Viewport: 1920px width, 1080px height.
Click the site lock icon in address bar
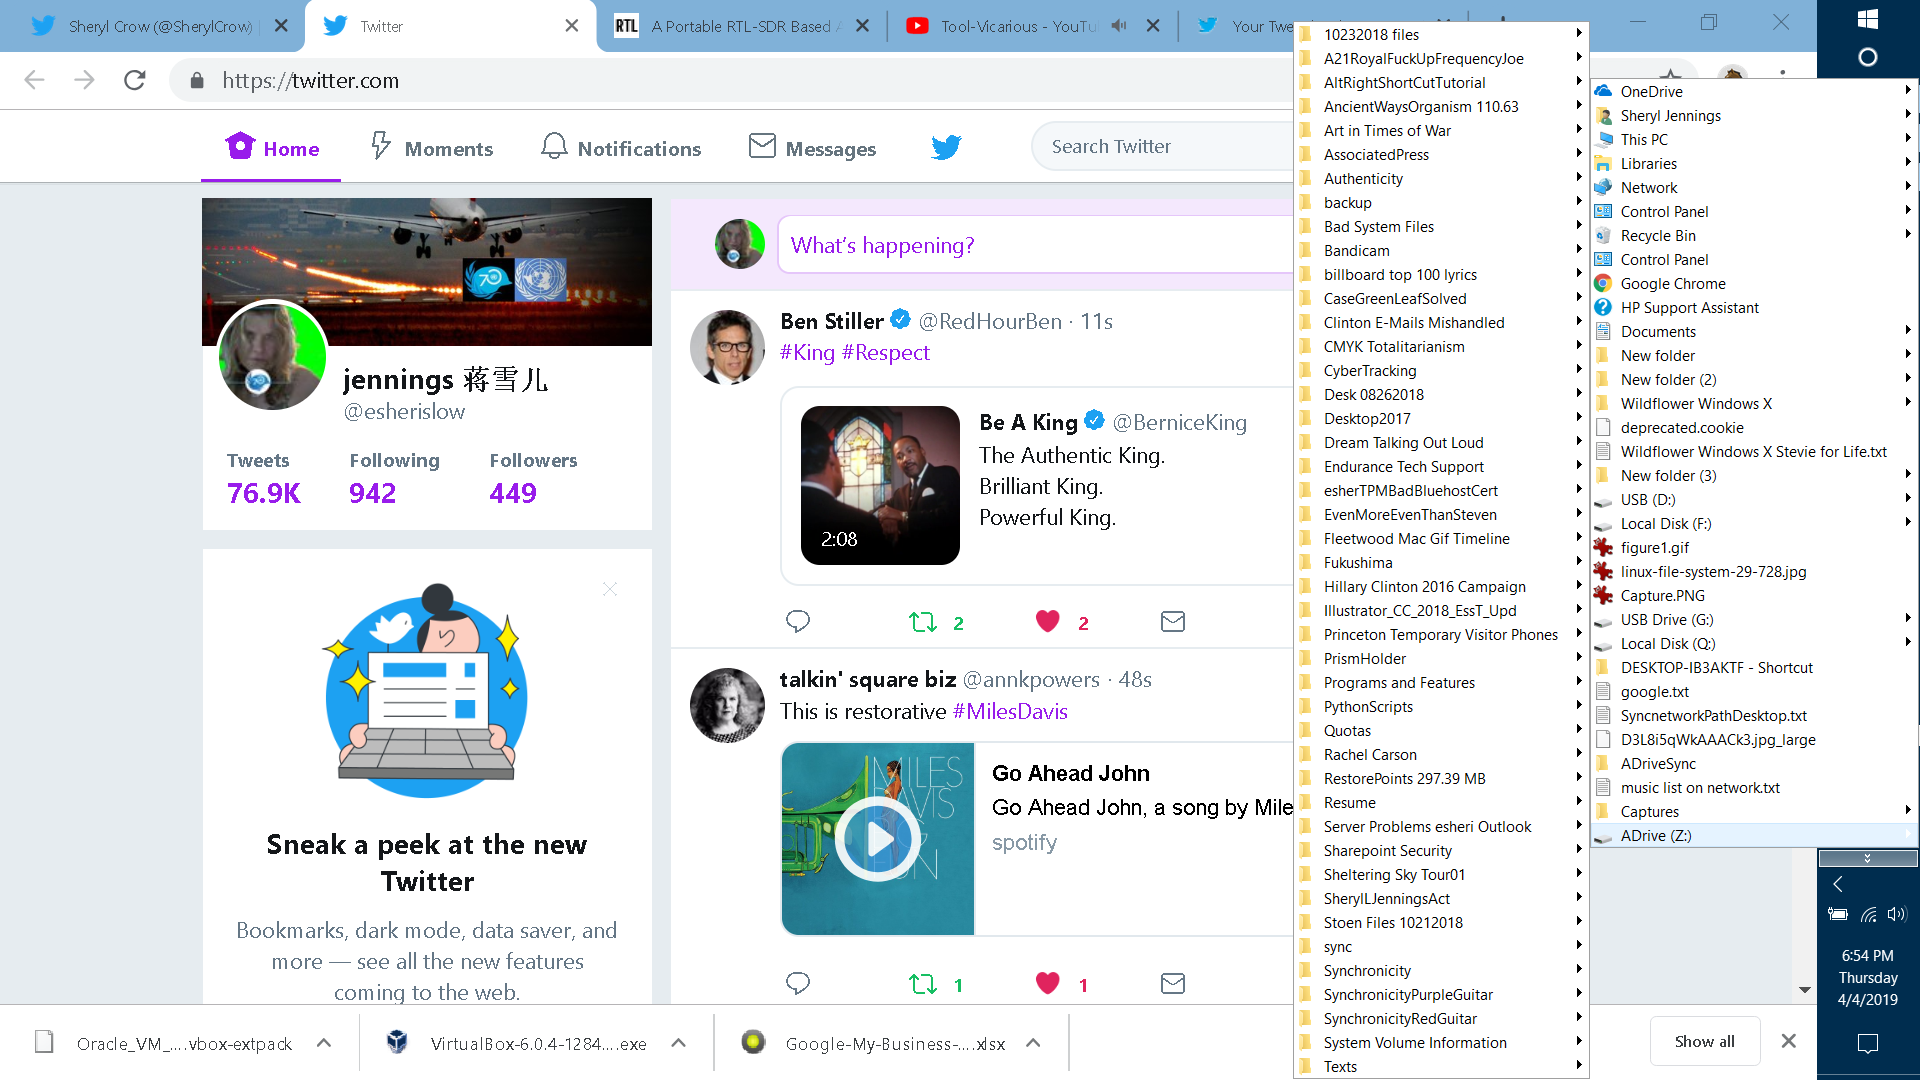pyautogui.click(x=197, y=80)
